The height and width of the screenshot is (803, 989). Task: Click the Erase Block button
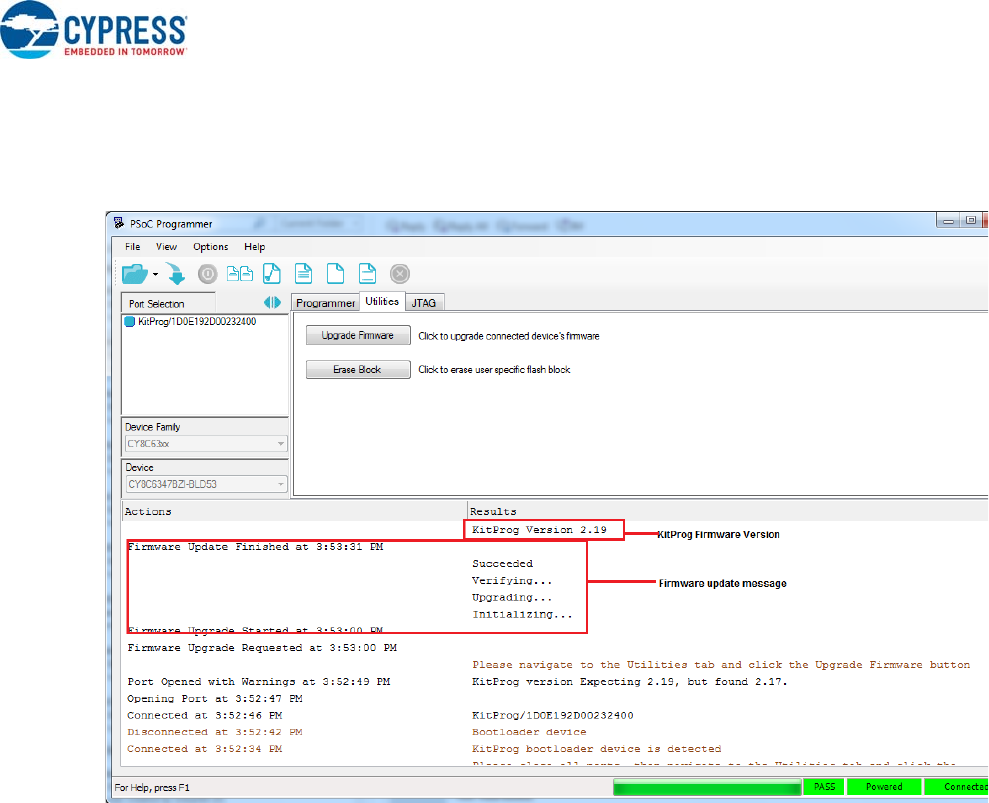point(358,370)
